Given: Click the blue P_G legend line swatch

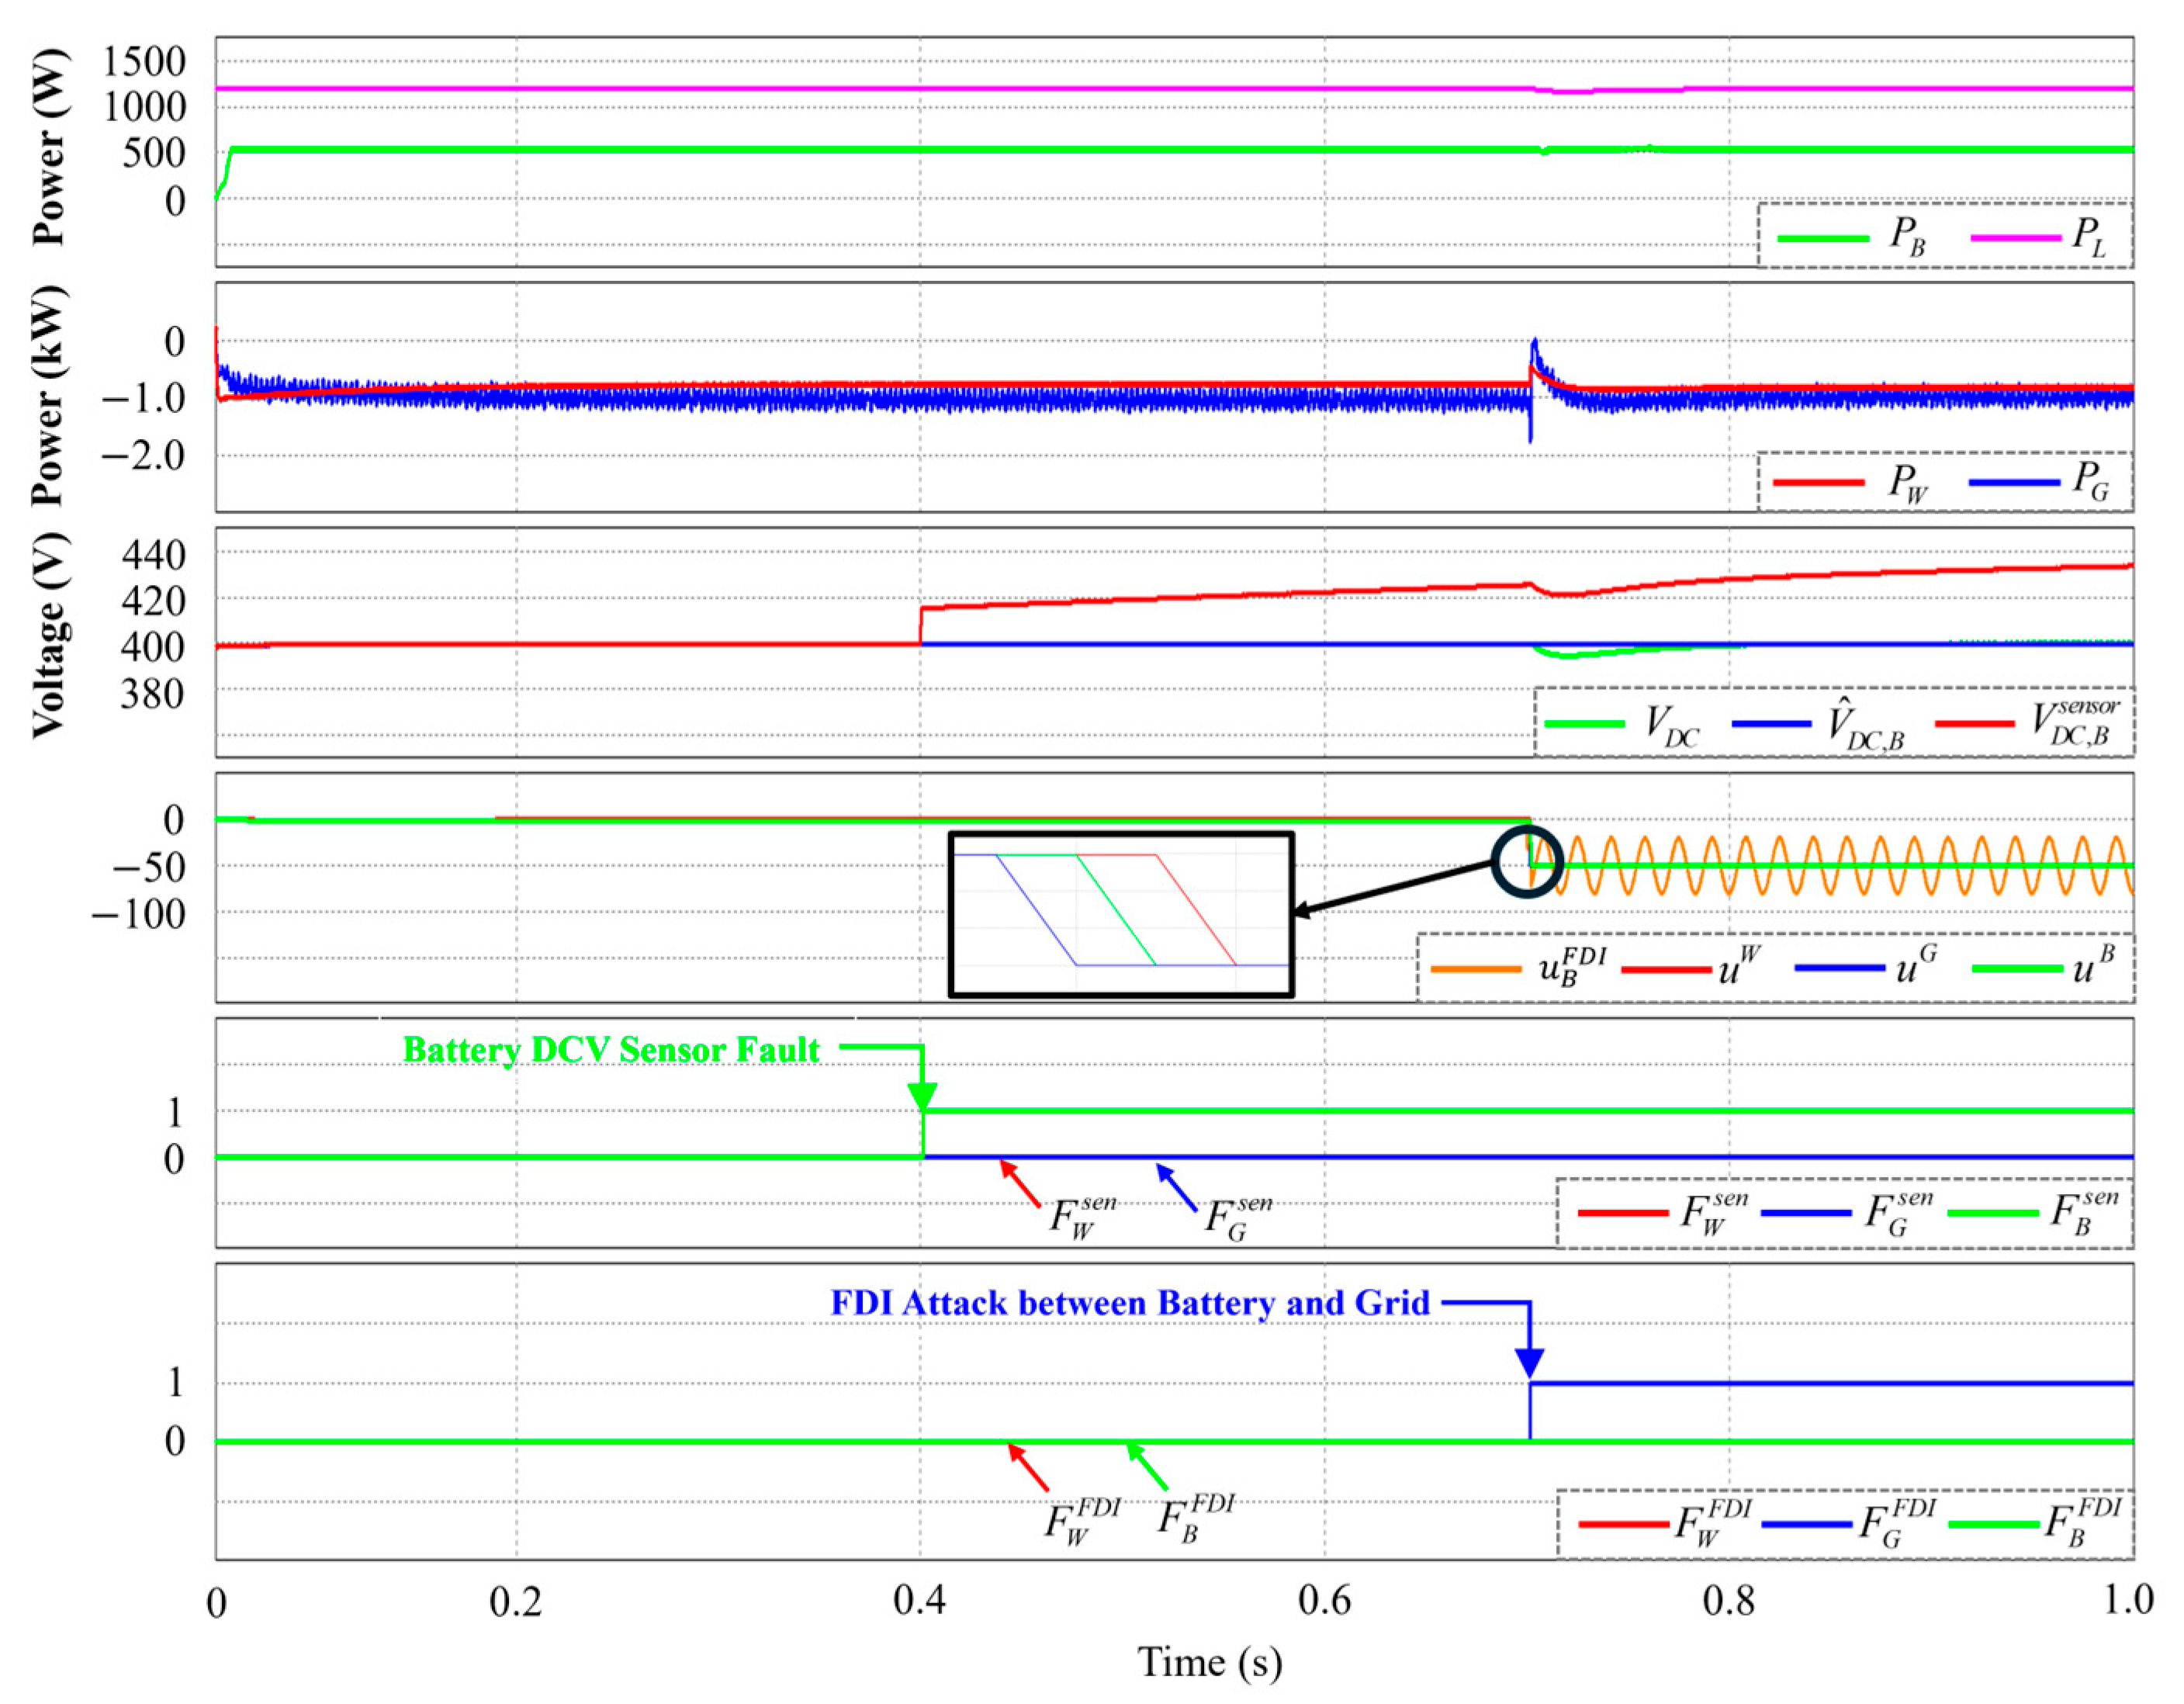Looking at the screenshot, I should coord(2014,482).
